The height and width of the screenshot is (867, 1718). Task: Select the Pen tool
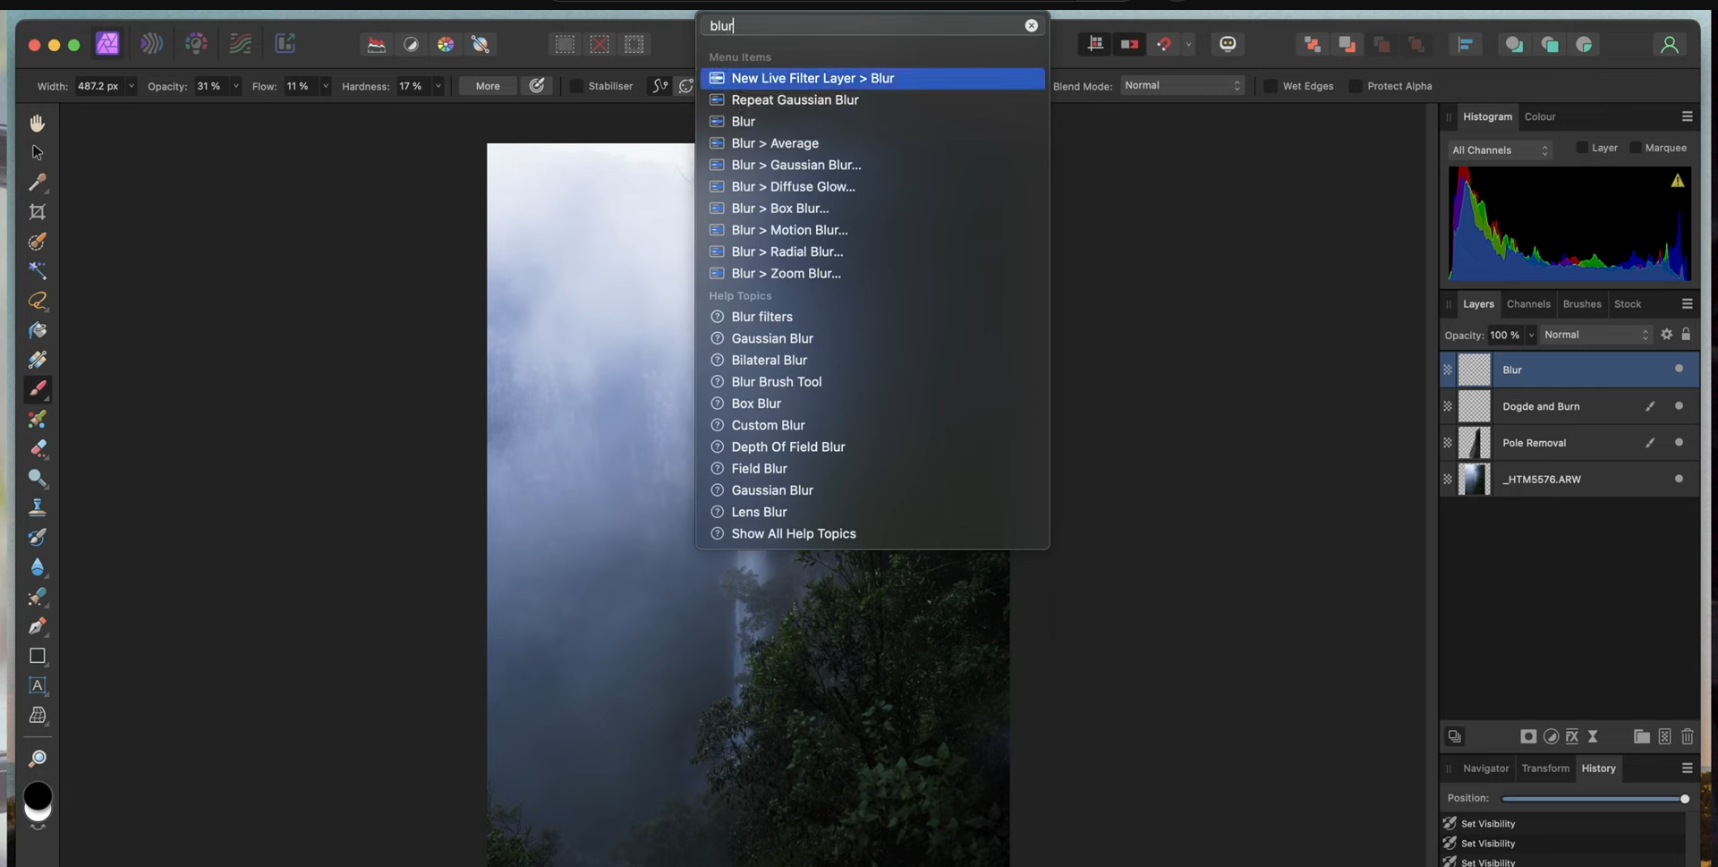tap(37, 626)
